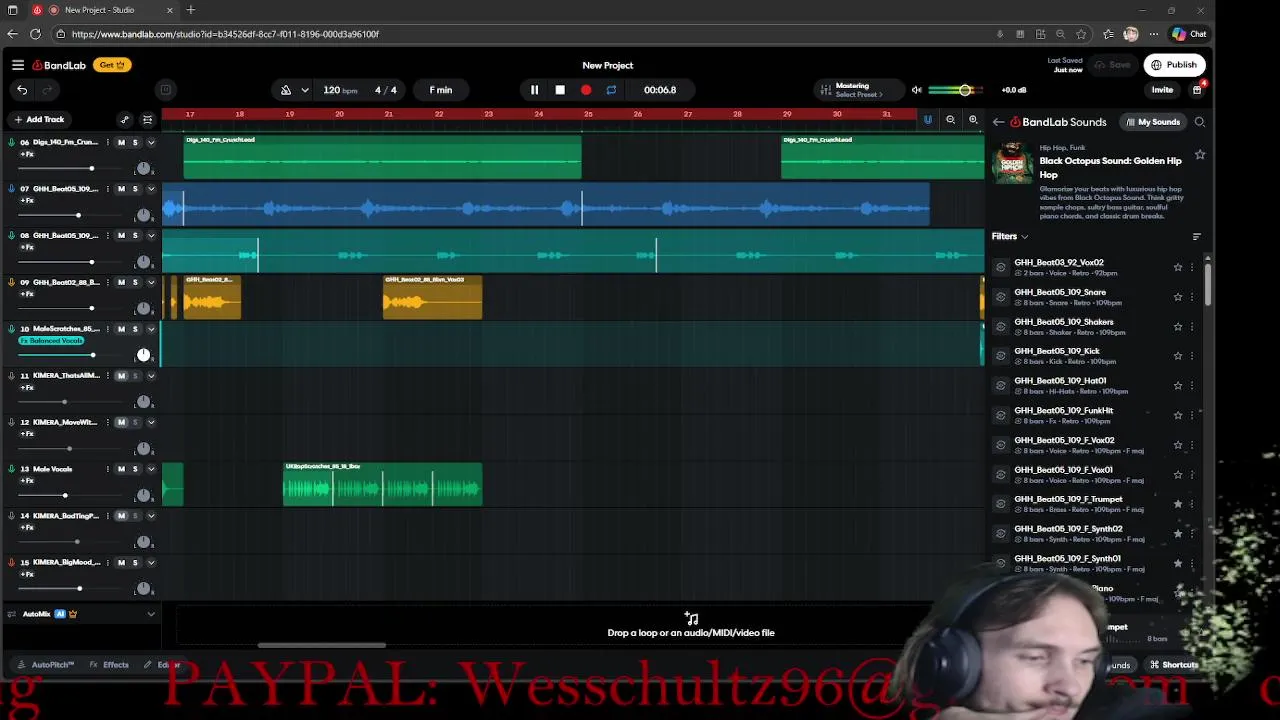Preview GHH_Beat03_92_Vox02 loop
Viewport: 1280px width, 720px height.
click(1000, 267)
